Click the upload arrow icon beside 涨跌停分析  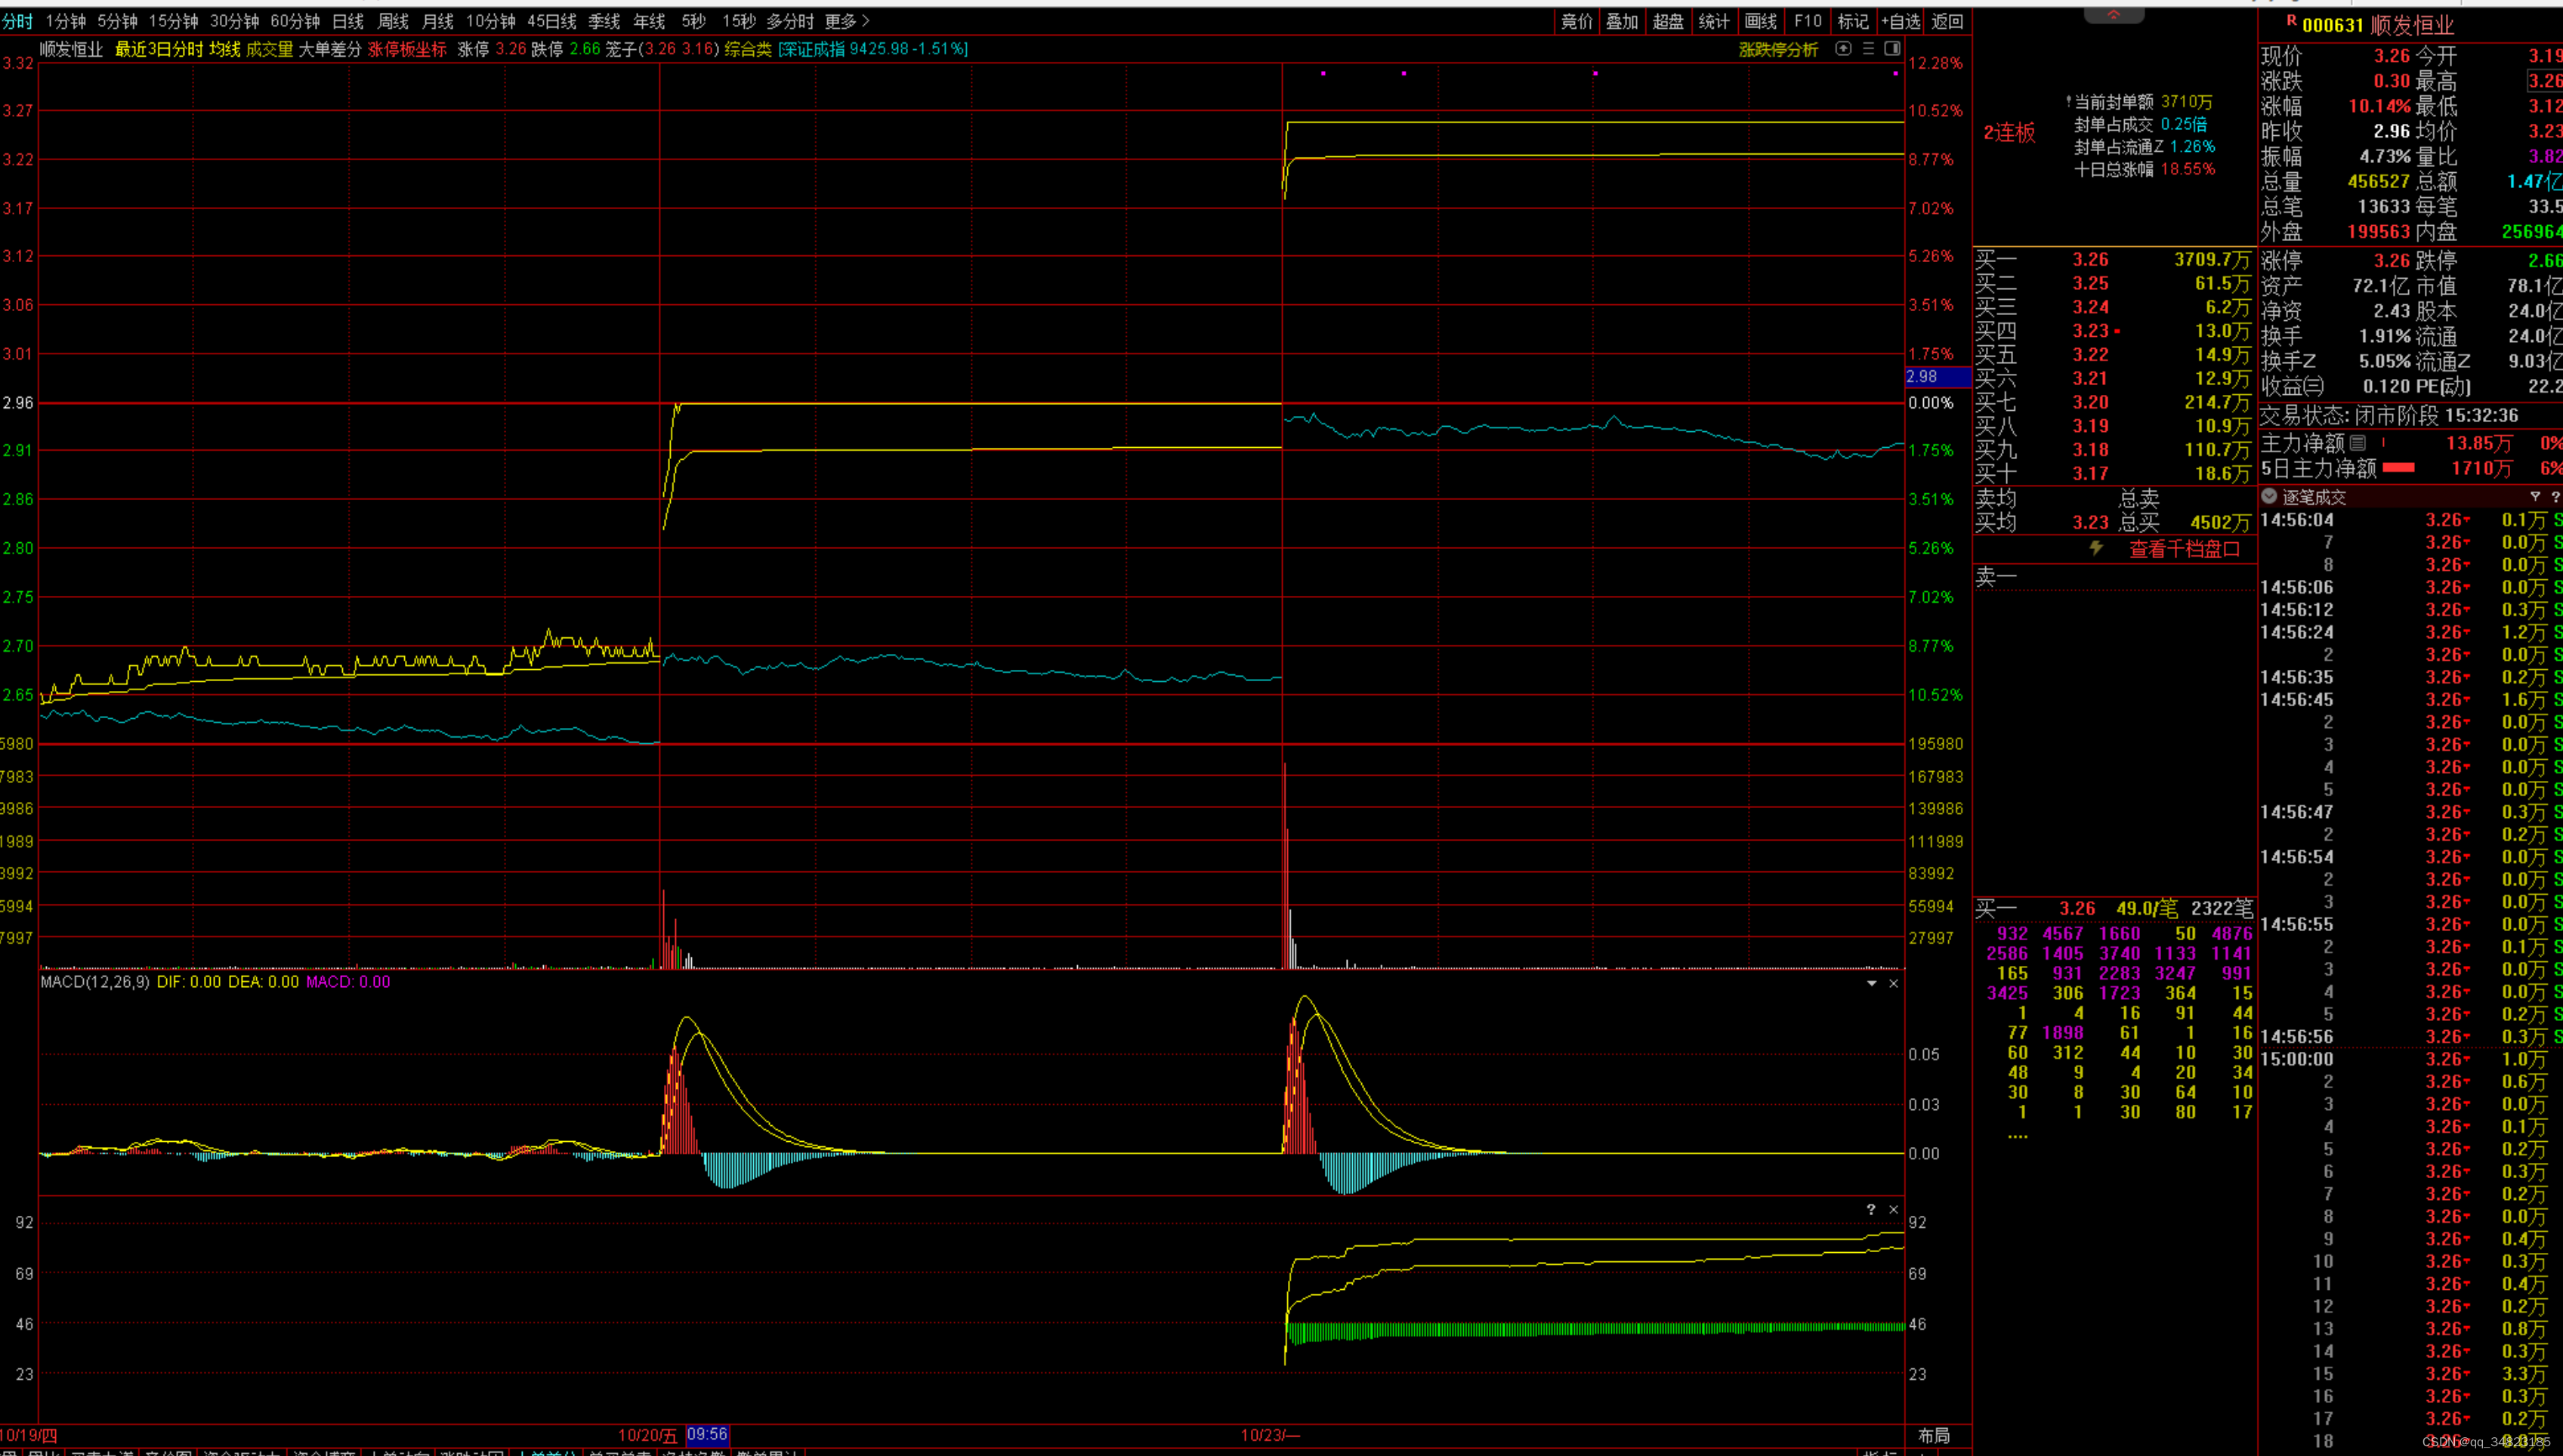pos(1843,49)
